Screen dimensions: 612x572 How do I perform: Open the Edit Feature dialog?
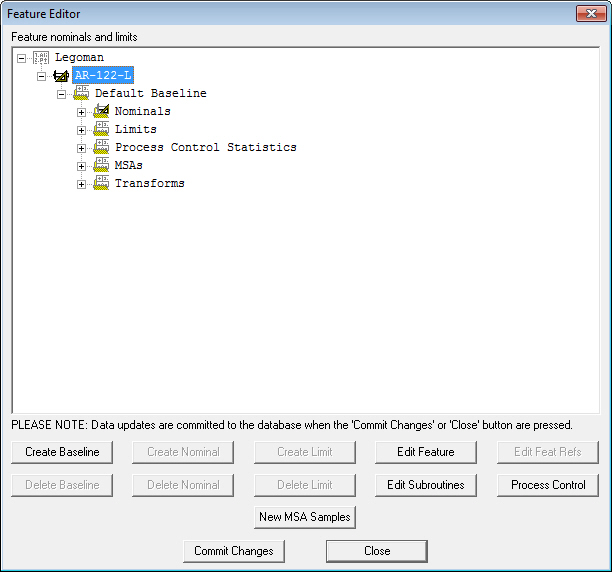tap(426, 452)
